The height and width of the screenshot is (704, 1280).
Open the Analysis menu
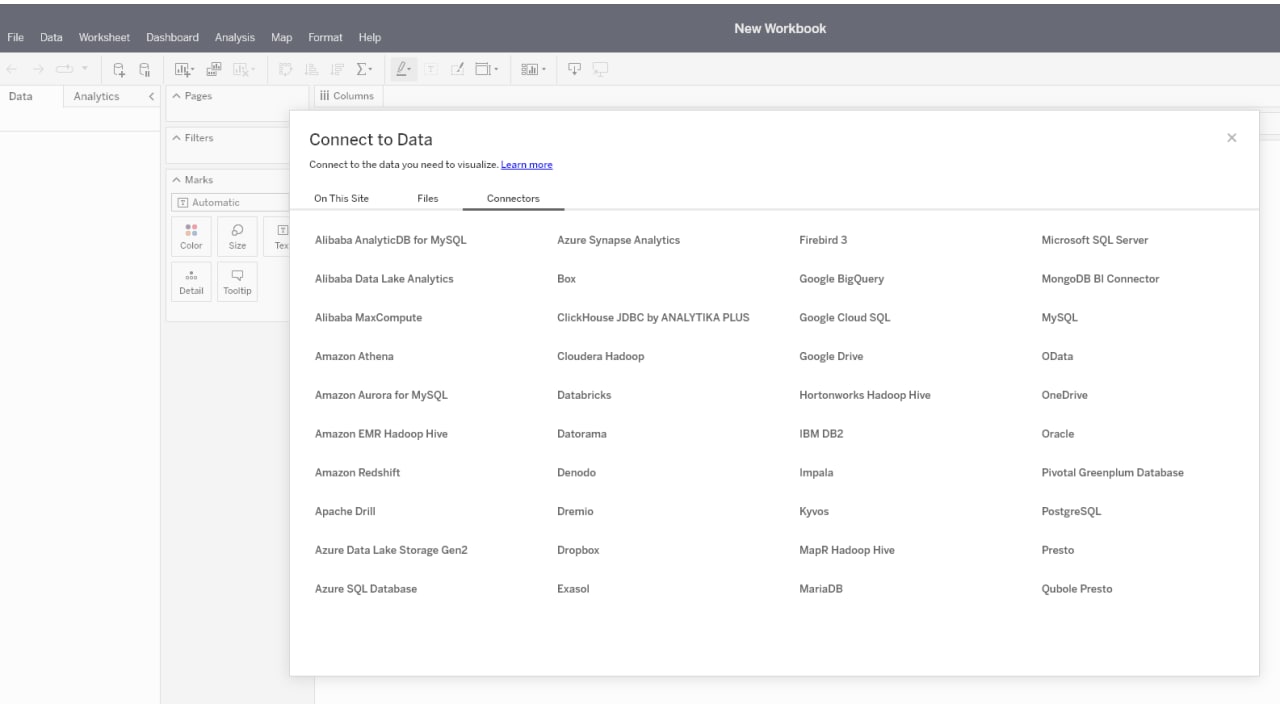pos(235,37)
